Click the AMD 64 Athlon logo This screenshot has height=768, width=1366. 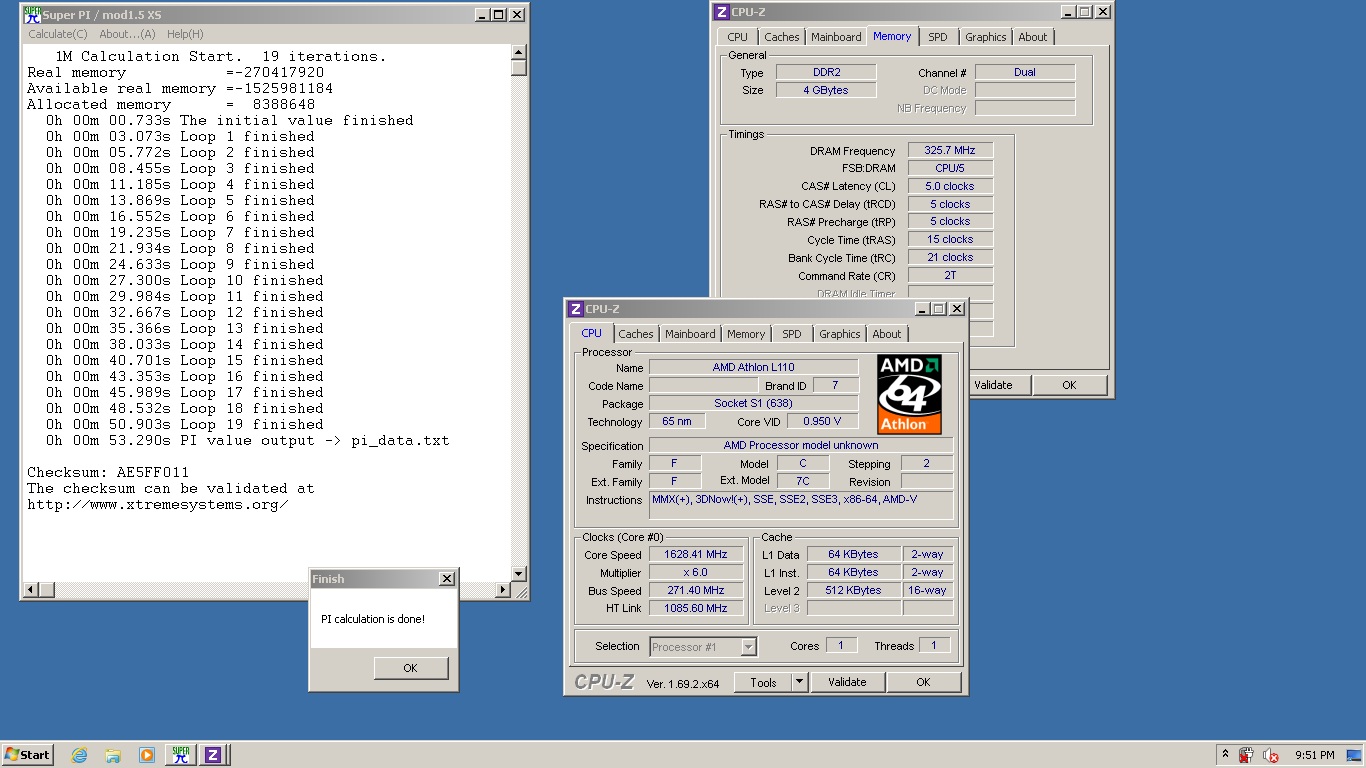(x=909, y=393)
